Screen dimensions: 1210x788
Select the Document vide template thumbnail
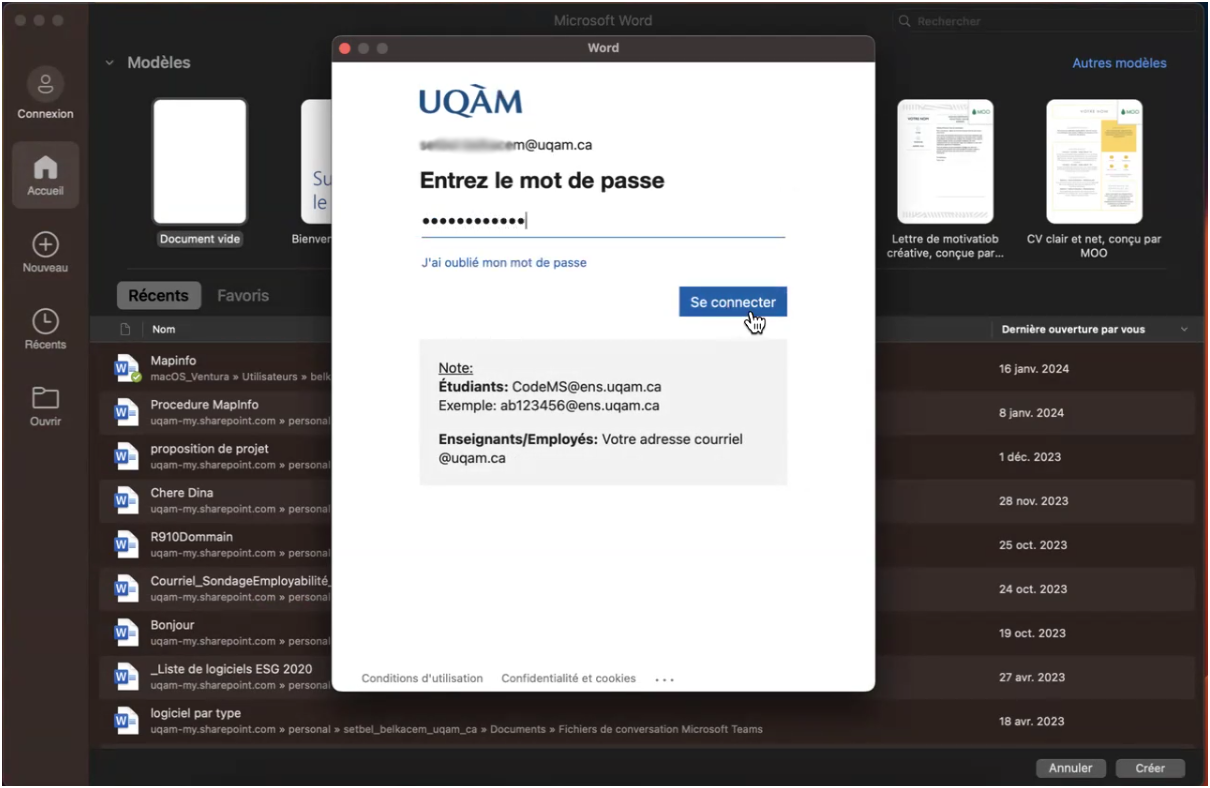[200, 161]
